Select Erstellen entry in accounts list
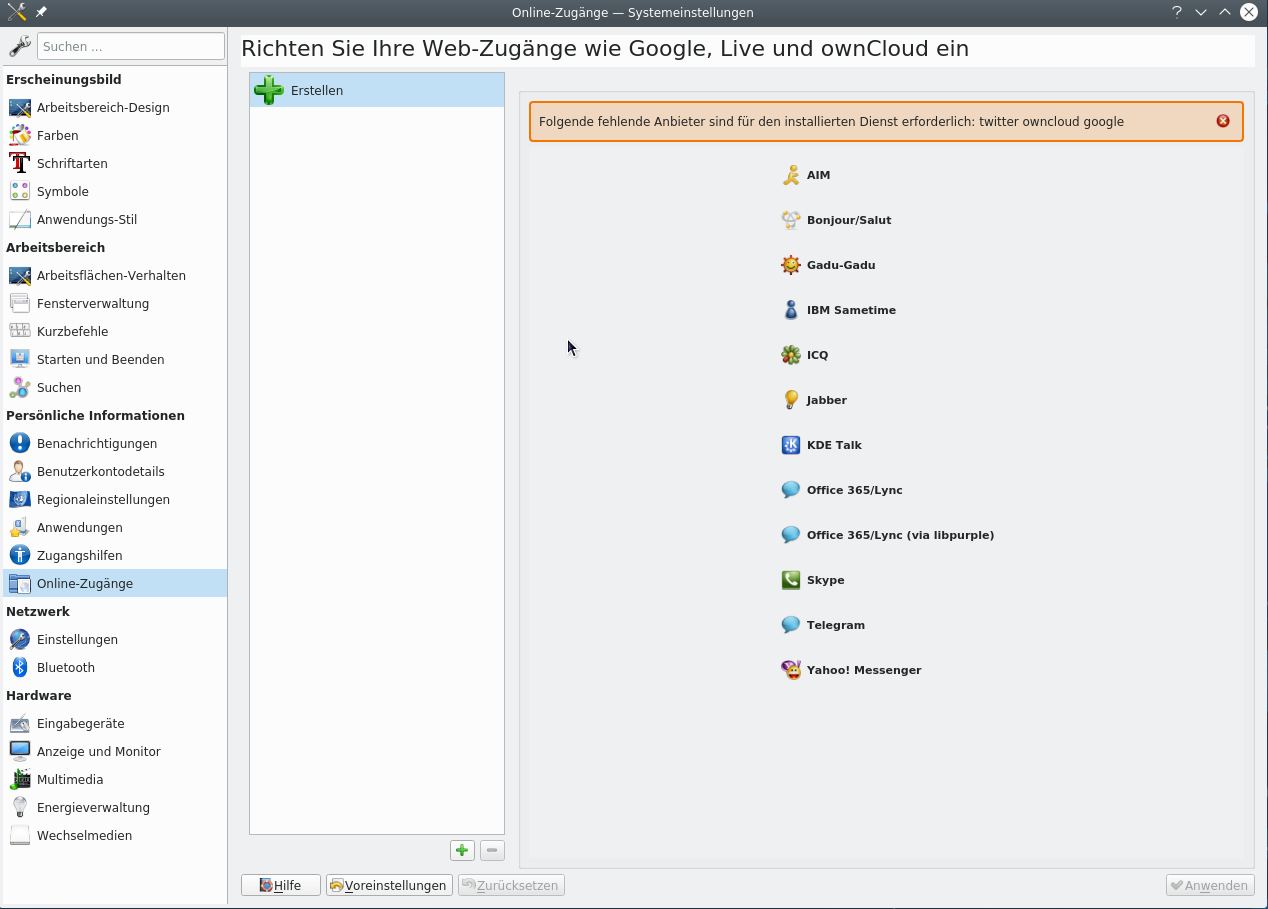Image resolution: width=1268 pixels, height=909 pixels. tap(377, 90)
